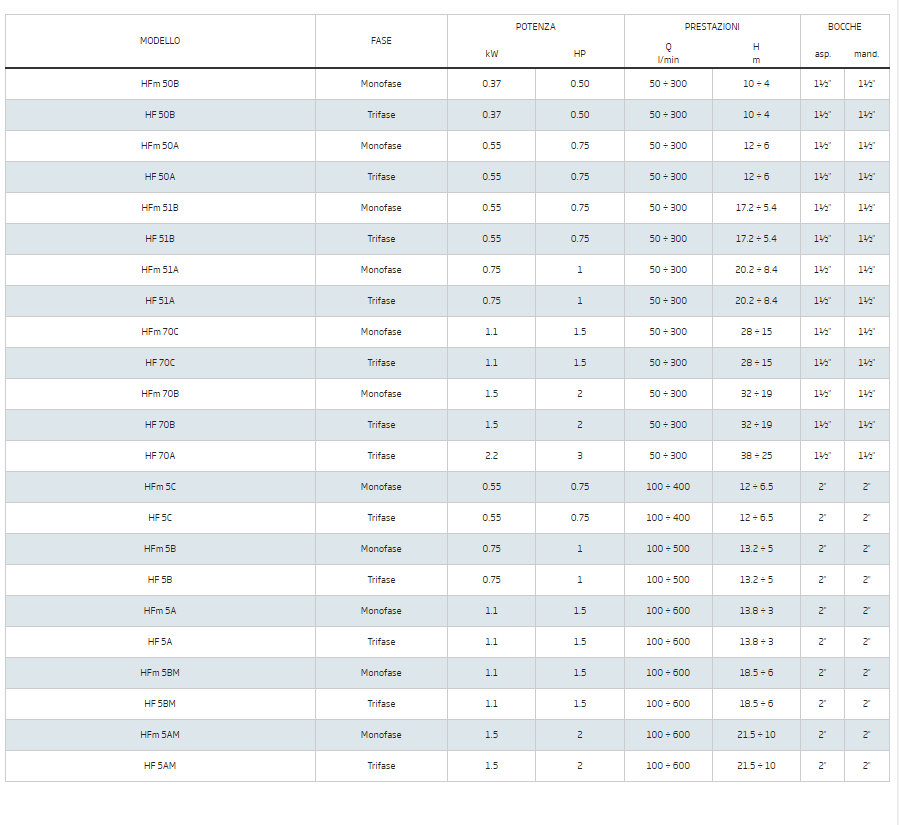The width and height of the screenshot is (899, 825).
Task: Click model name HFm 50B
Action: tap(160, 84)
